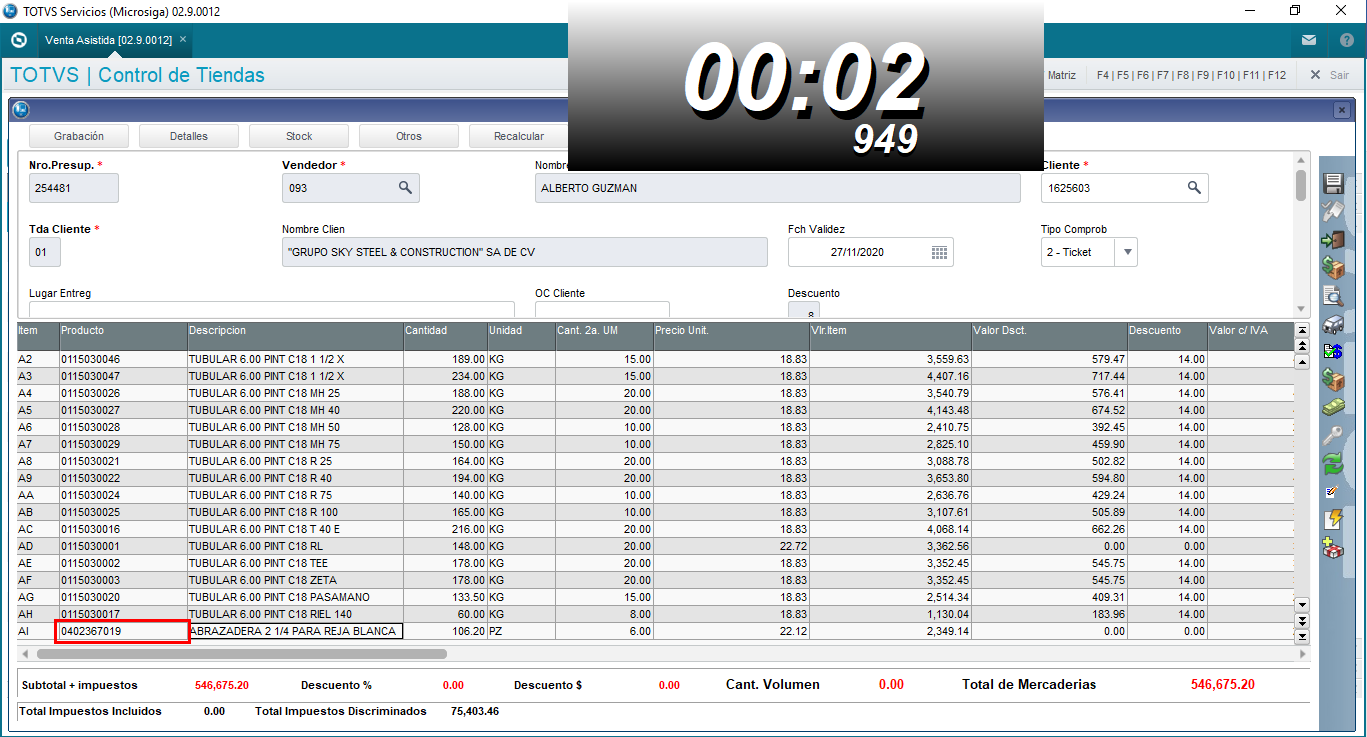Screen dimensions: 1367x737
Task: Select row with TUBULAR 6.00 PINT C18 PASAMANO
Action: click(x=654, y=597)
